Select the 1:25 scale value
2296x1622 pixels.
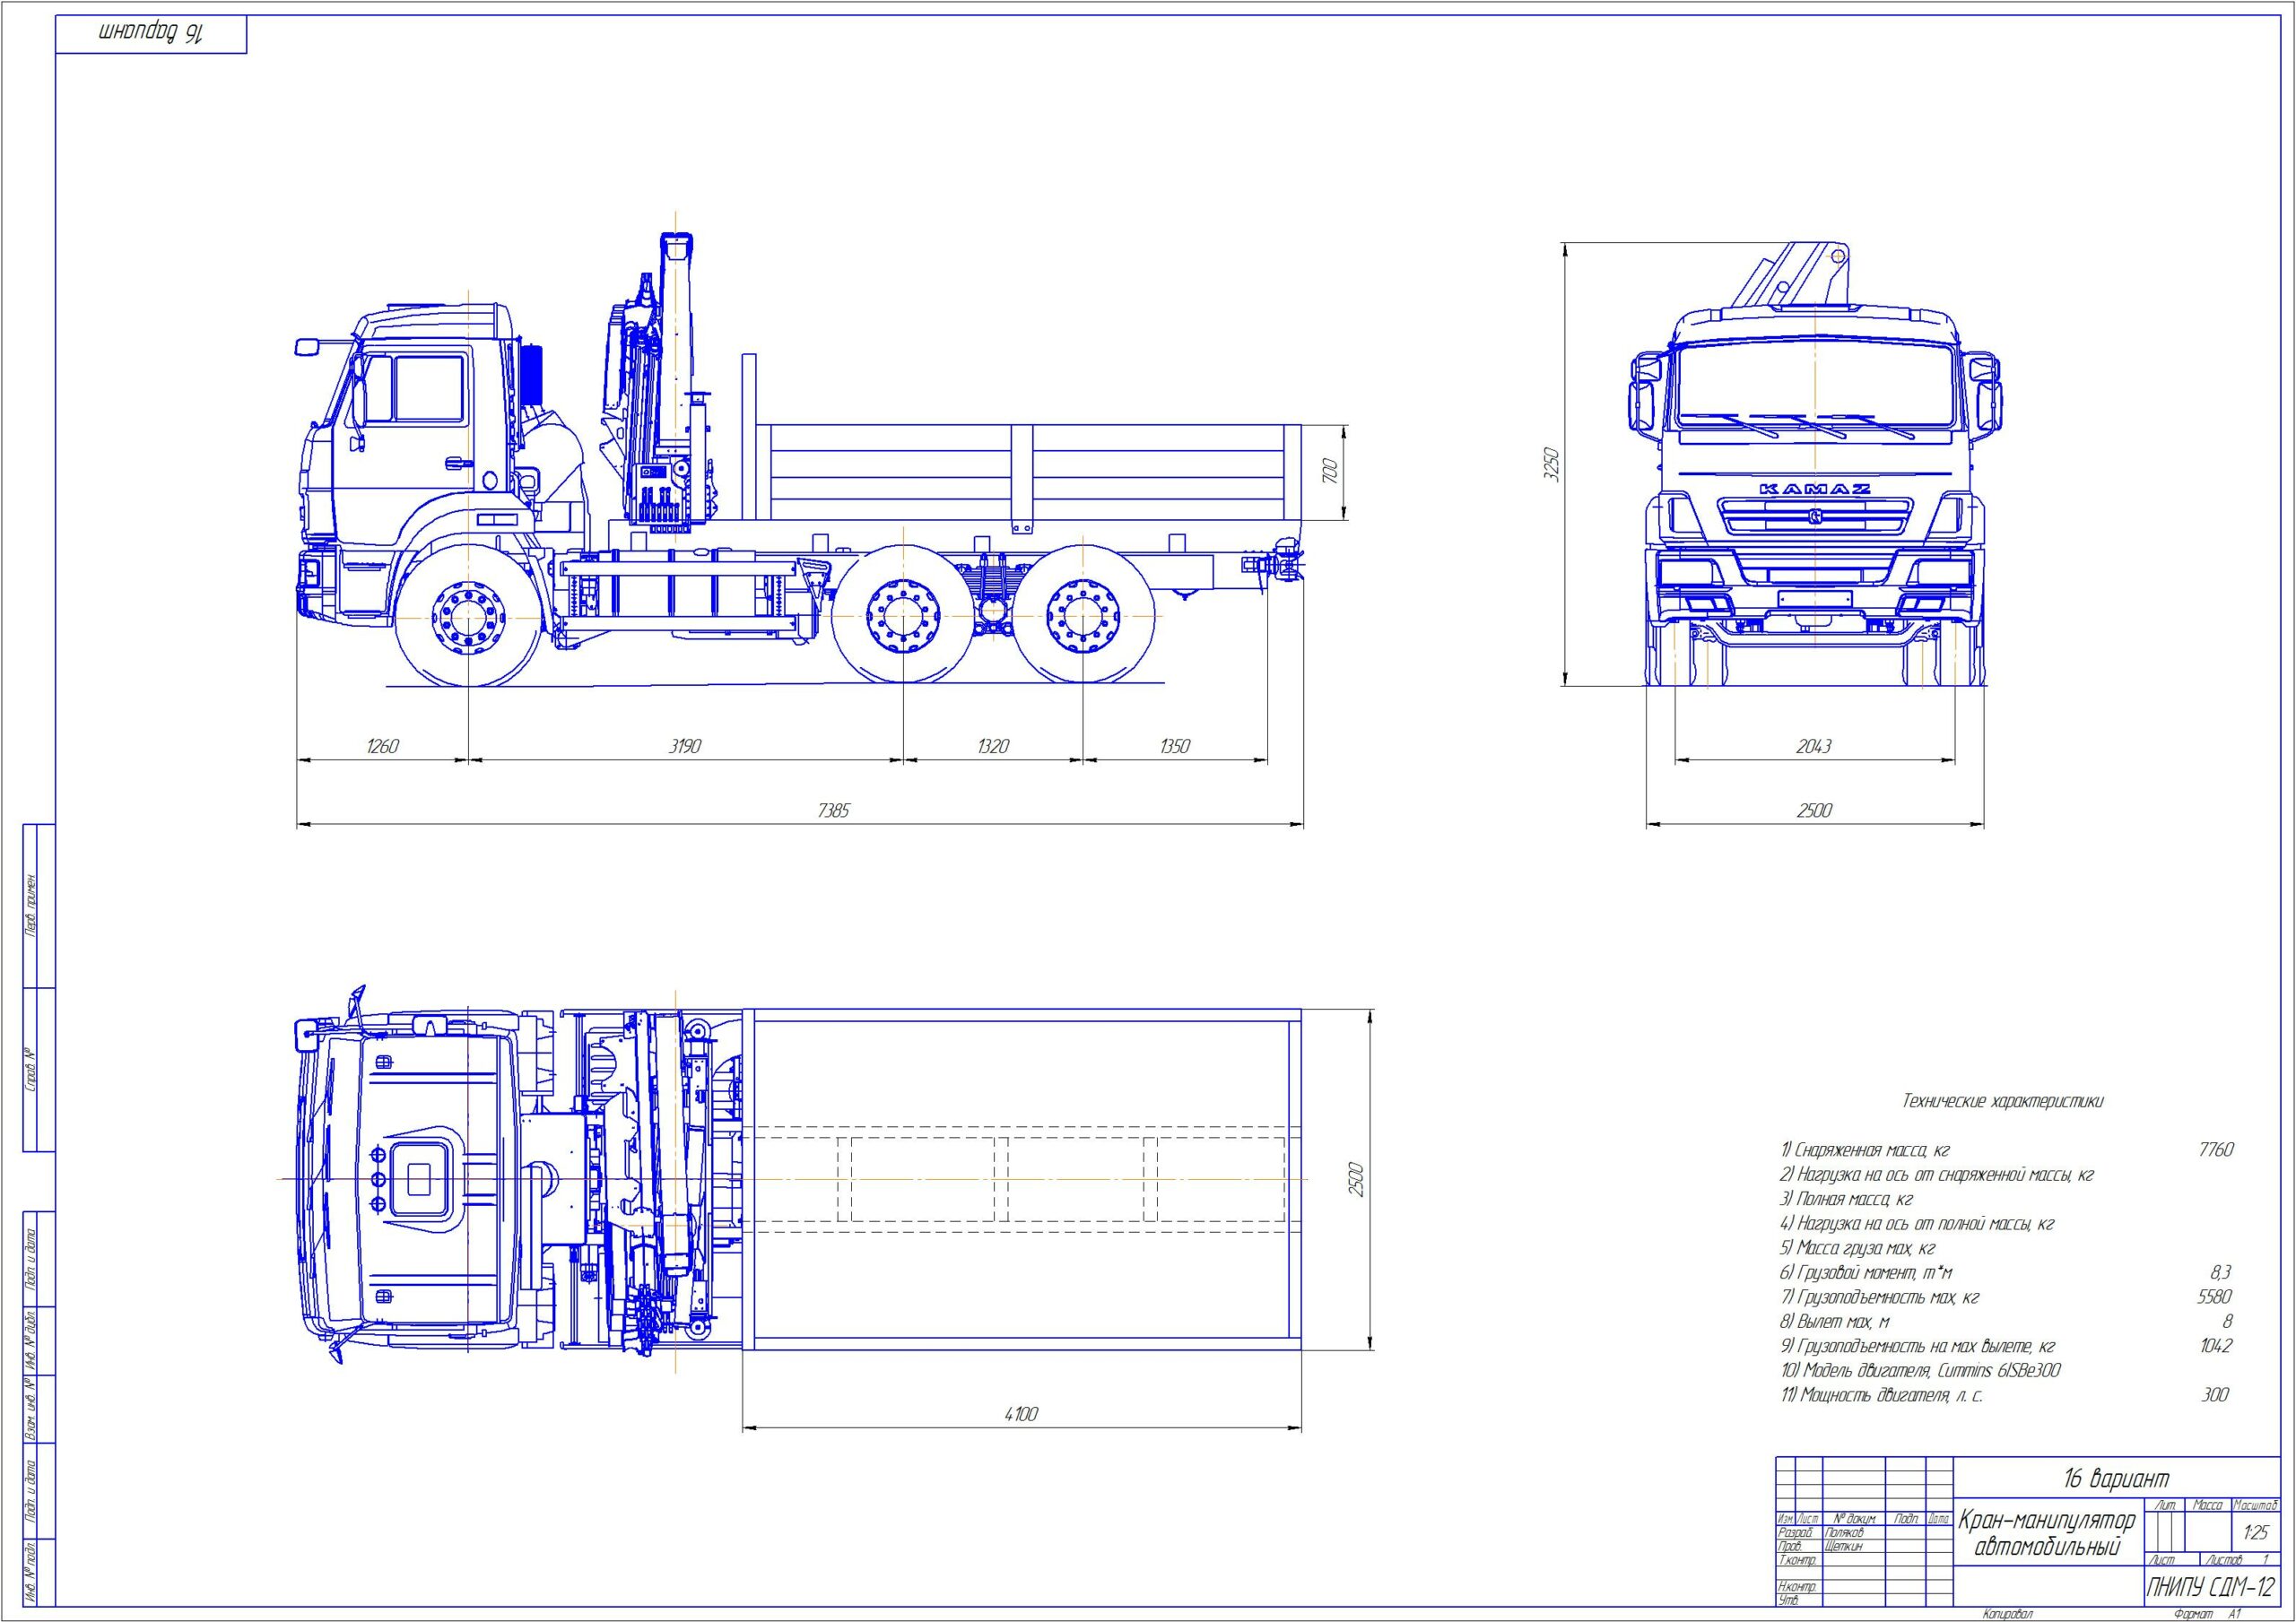tap(2256, 1533)
